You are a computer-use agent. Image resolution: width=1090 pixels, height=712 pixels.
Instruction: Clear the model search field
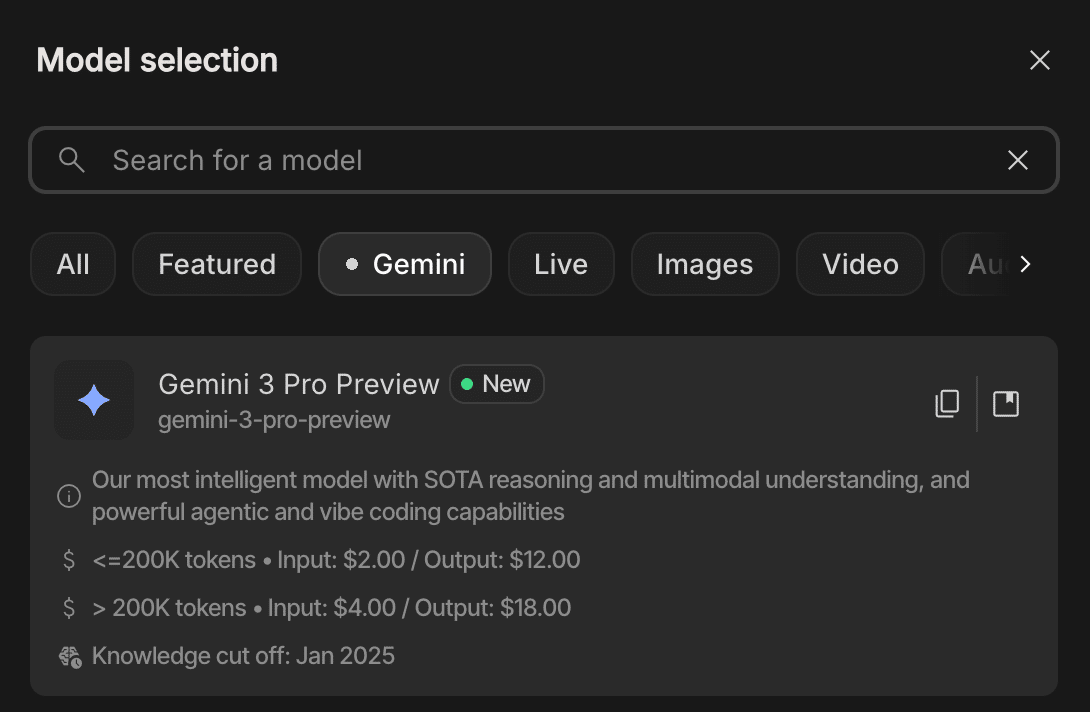point(1017,160)
